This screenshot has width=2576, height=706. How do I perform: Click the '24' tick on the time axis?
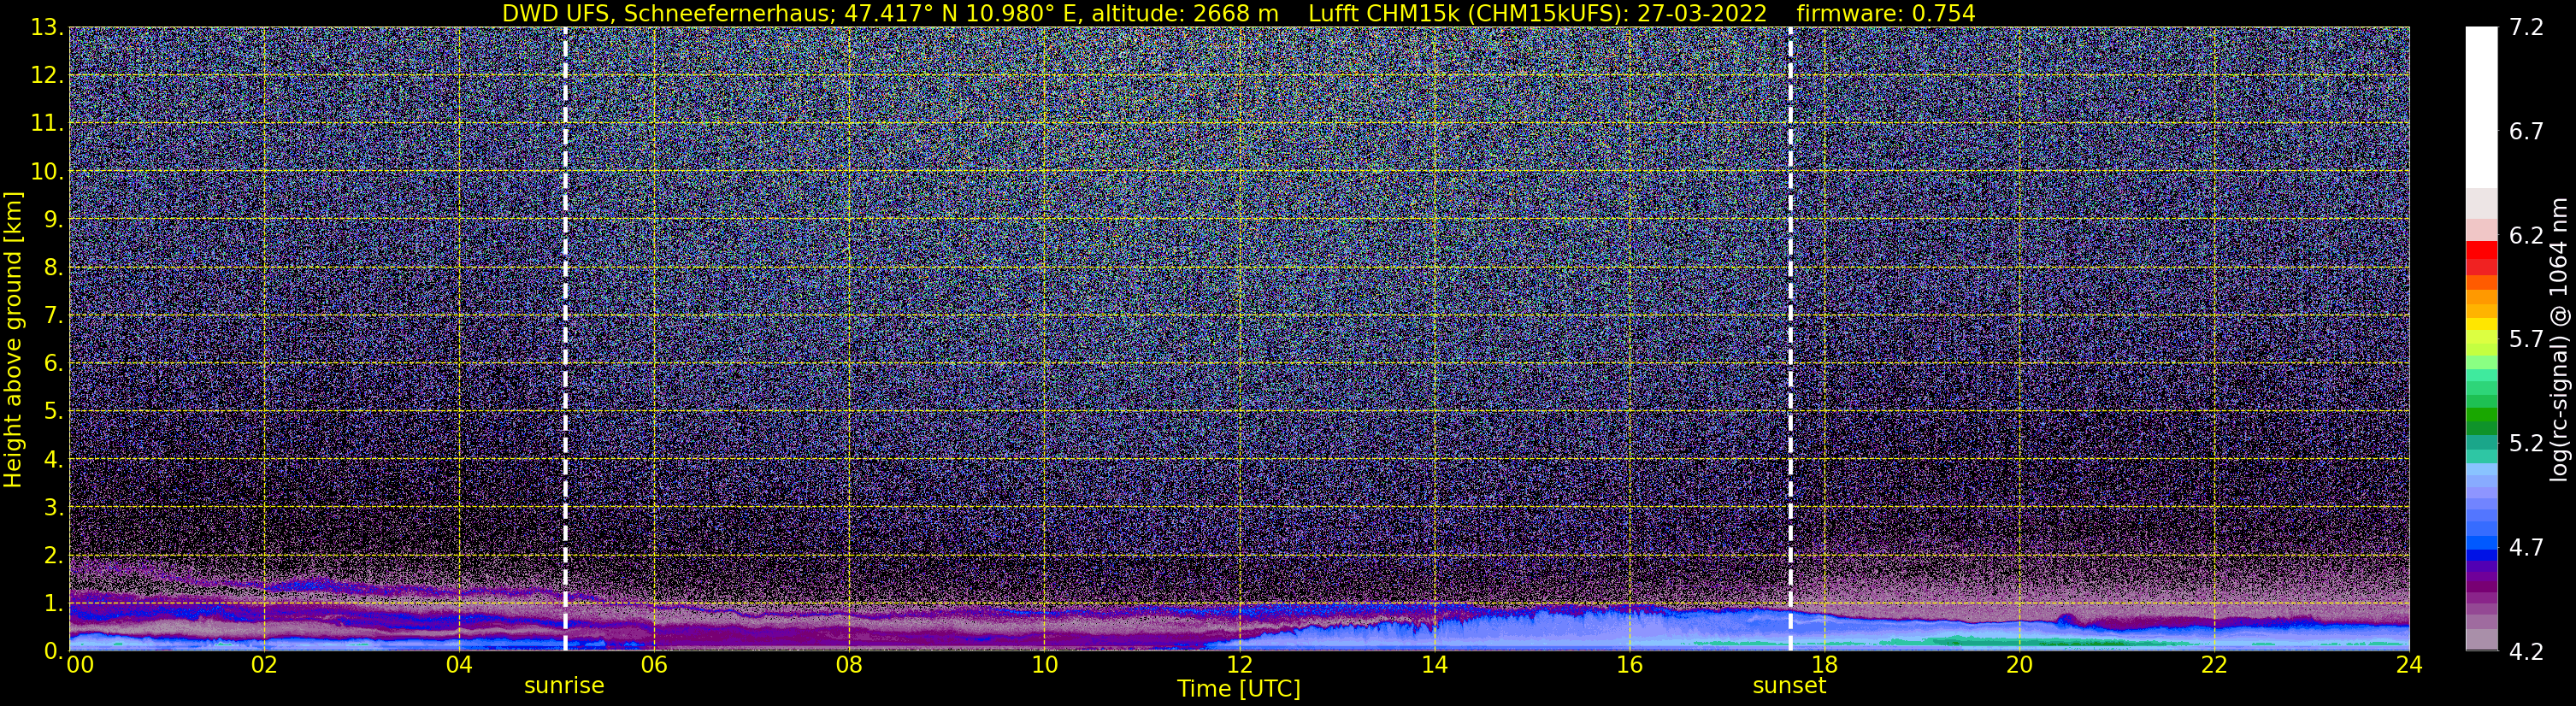[x=2409, y=666]
